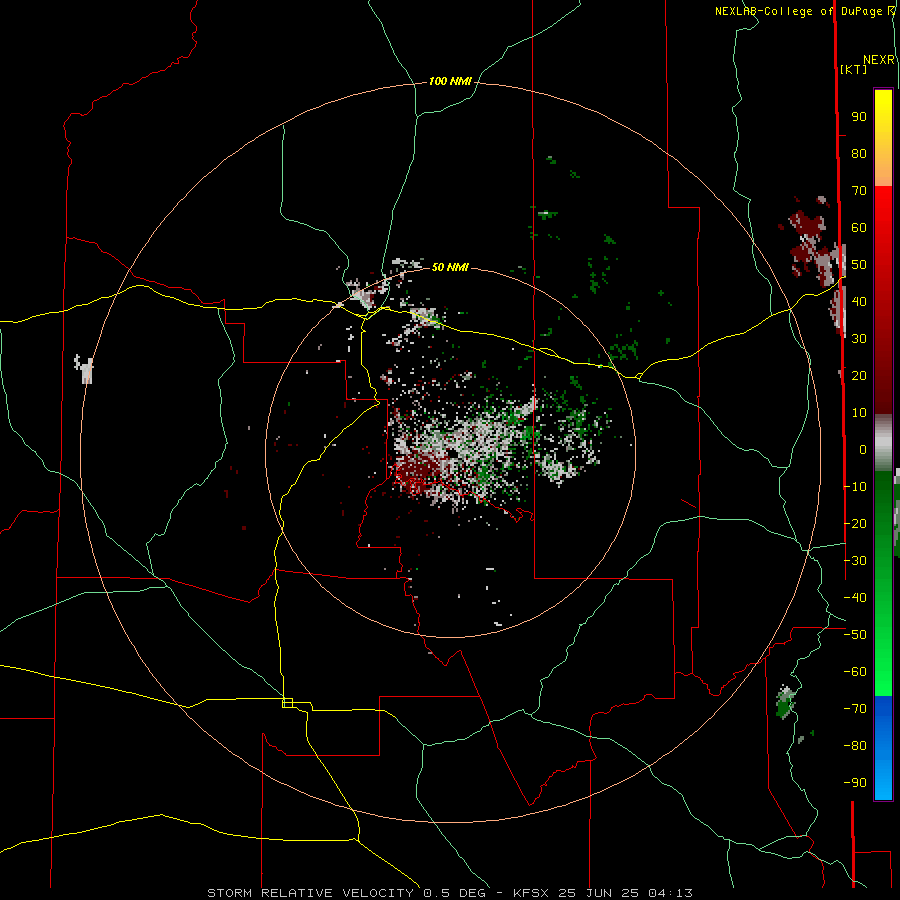
Task: Click the -30 value on the velocity scale
Action: [x=855, y=561]
